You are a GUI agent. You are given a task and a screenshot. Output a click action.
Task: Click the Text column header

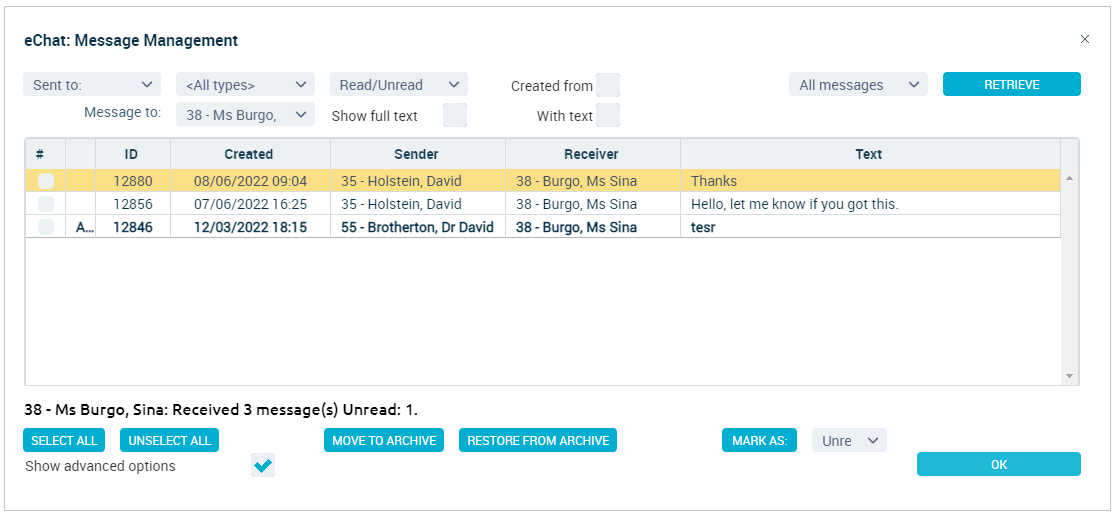tap(870, 154)
